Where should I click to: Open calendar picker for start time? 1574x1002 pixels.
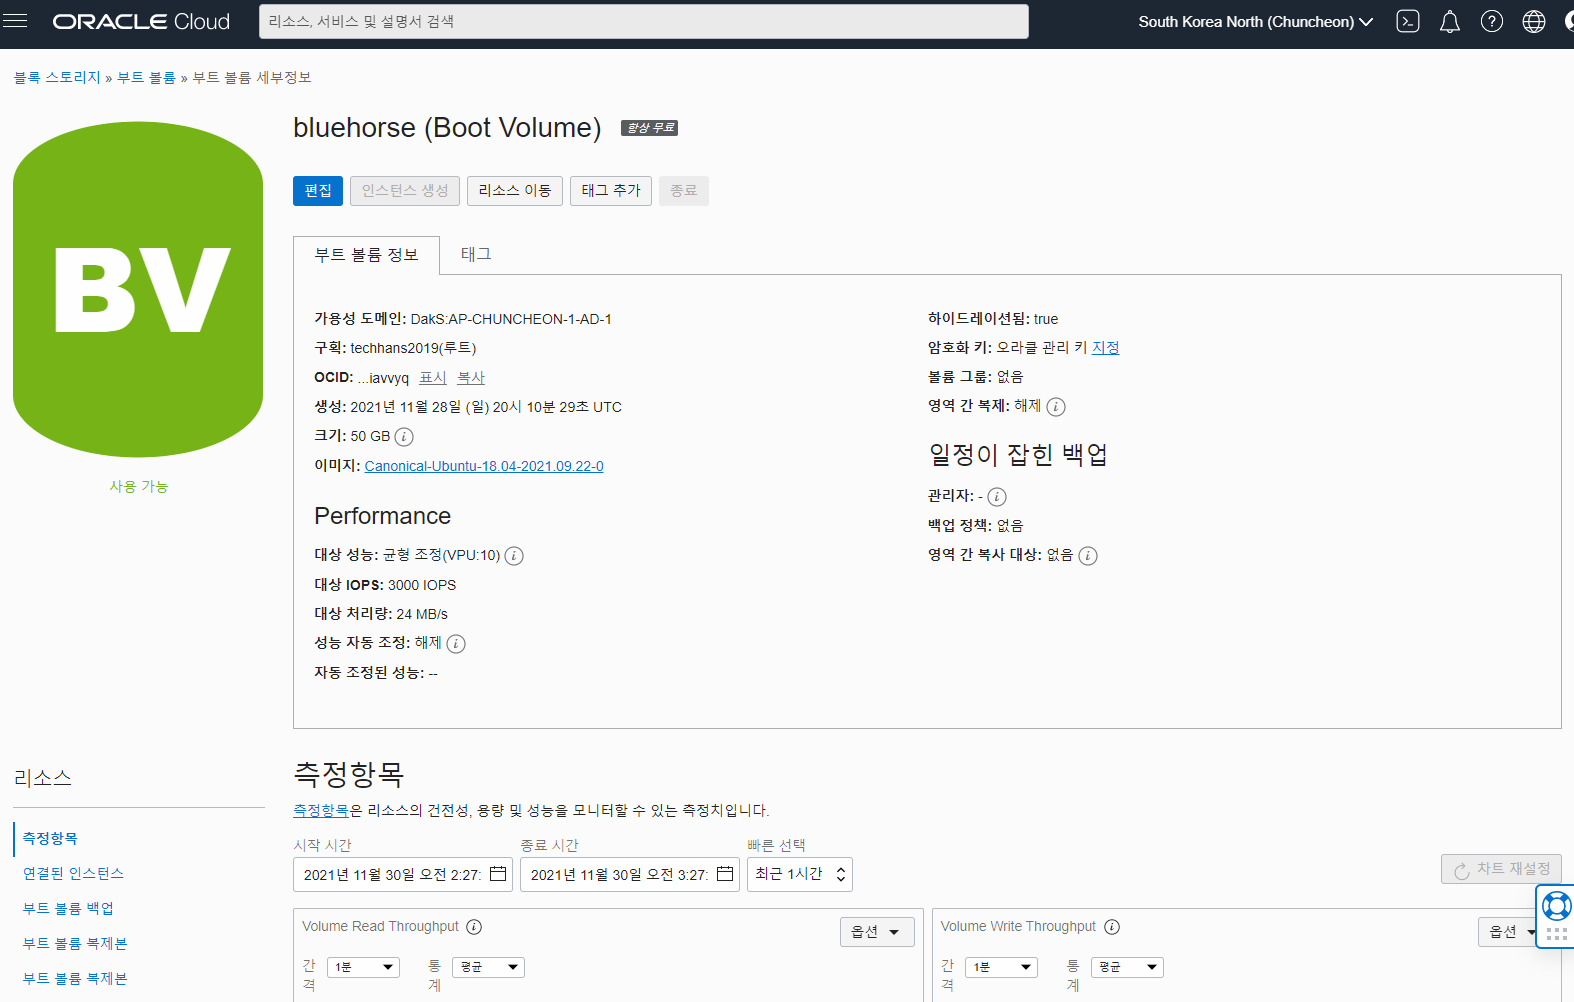click(x=498, y=874)
